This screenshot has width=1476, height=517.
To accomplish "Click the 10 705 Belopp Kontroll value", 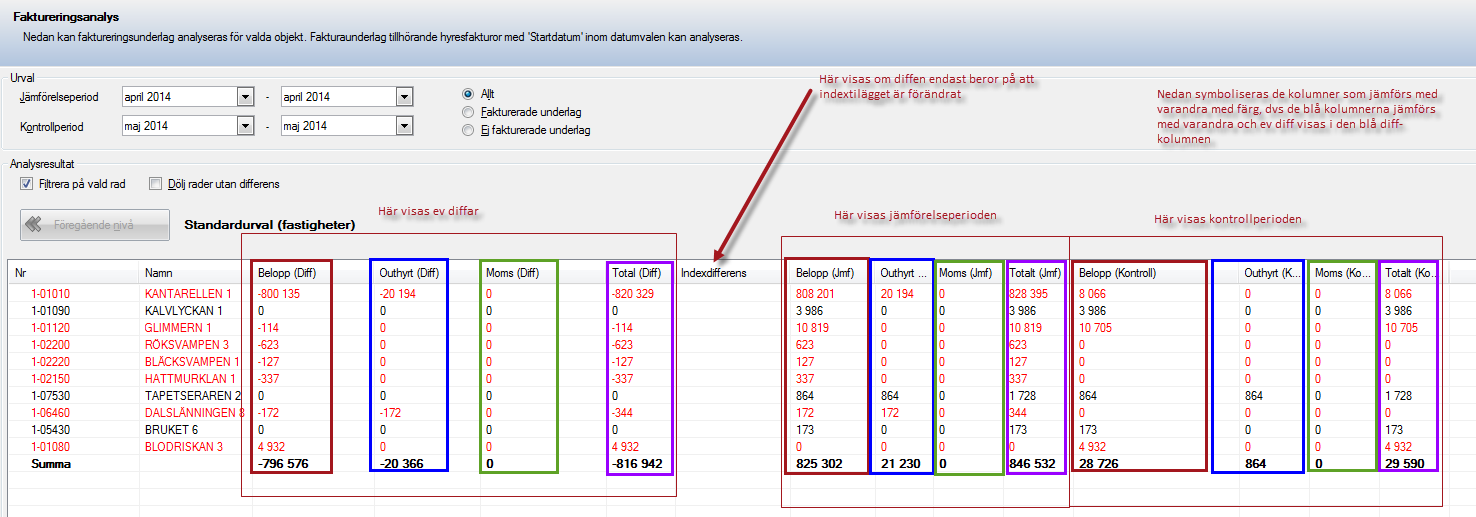I will (x=1096, y=328).
